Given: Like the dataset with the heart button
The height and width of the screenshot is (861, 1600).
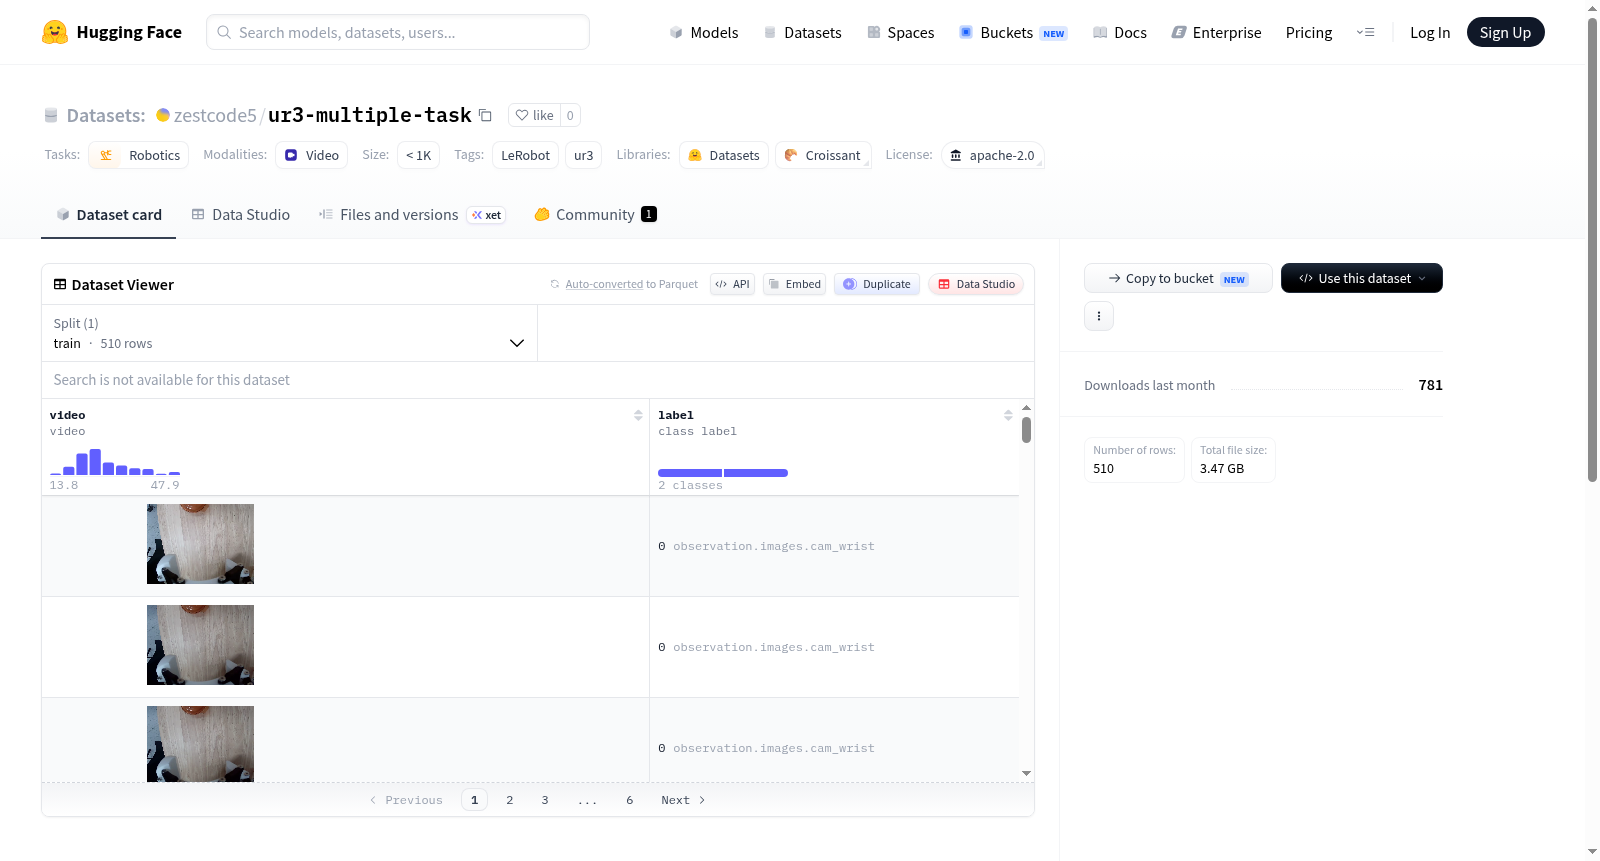Looking at the screenshot, I should point(534,115).
